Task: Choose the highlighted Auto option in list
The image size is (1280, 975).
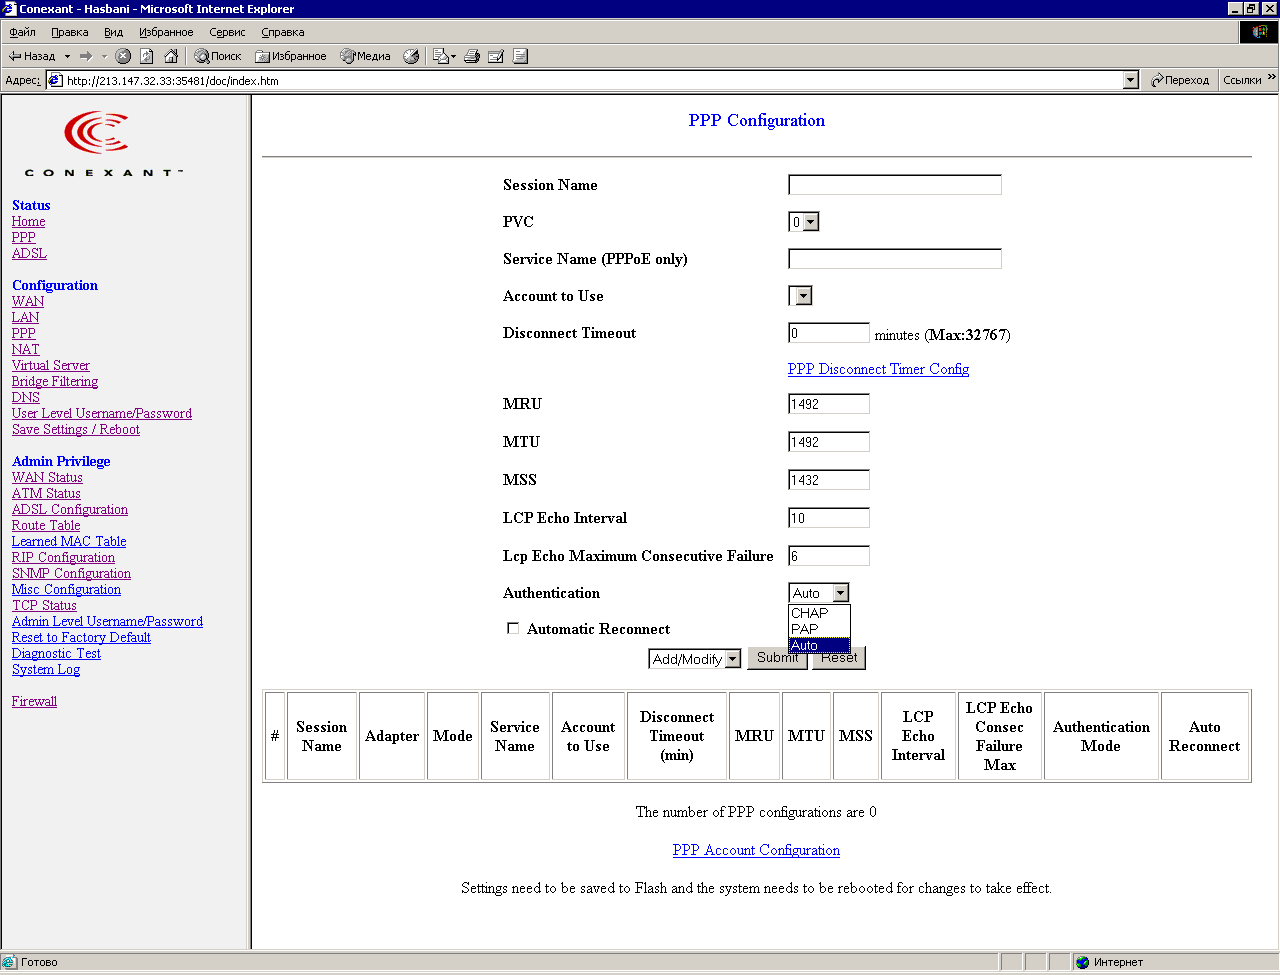Action: (x=819, y=645)
